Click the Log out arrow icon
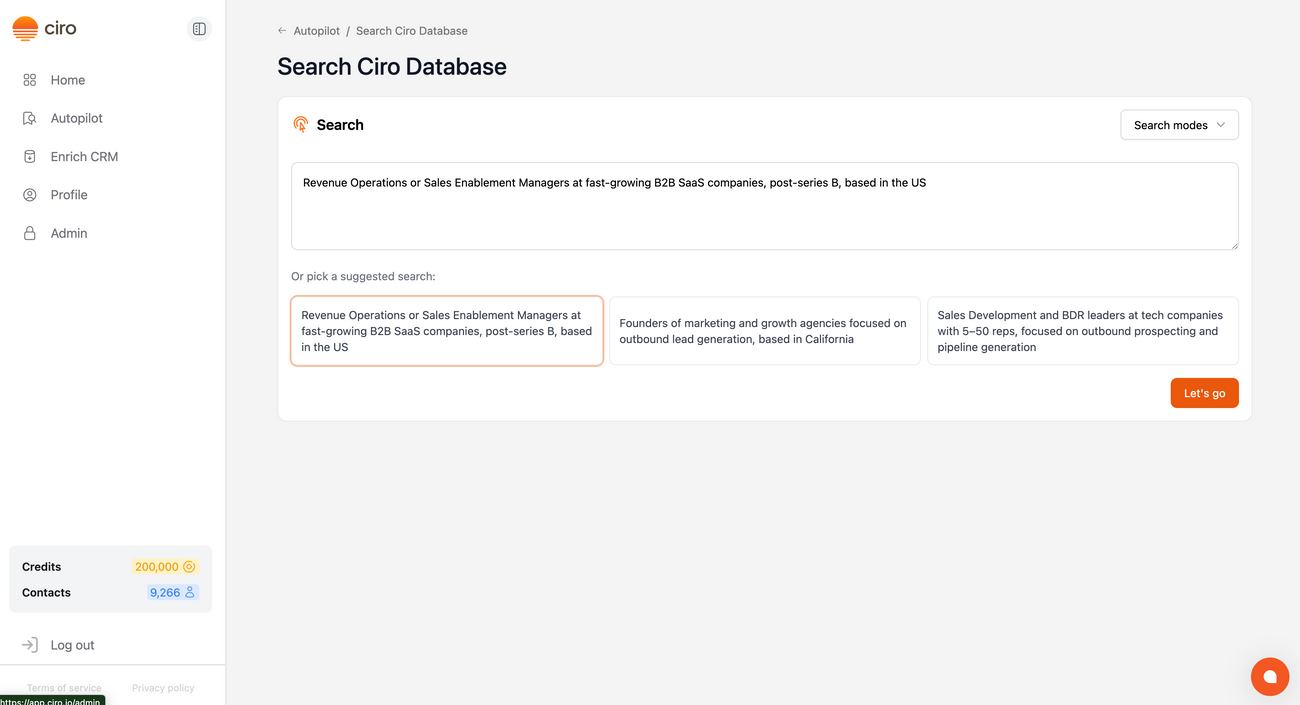Image resolution: width=1300 pixels, height=705 pixels. 29,644
